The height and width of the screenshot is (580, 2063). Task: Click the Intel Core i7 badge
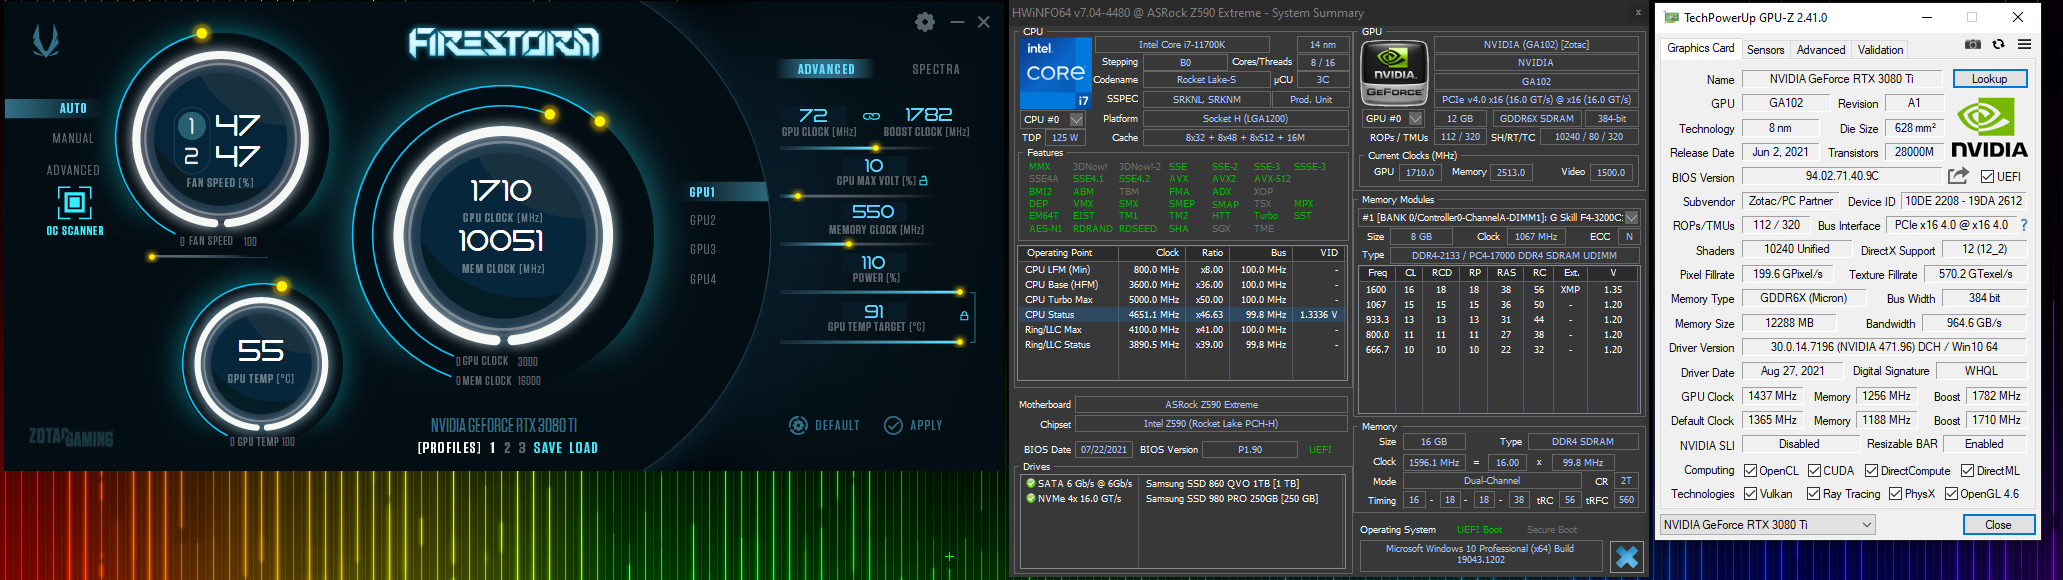coord(1056,73)
